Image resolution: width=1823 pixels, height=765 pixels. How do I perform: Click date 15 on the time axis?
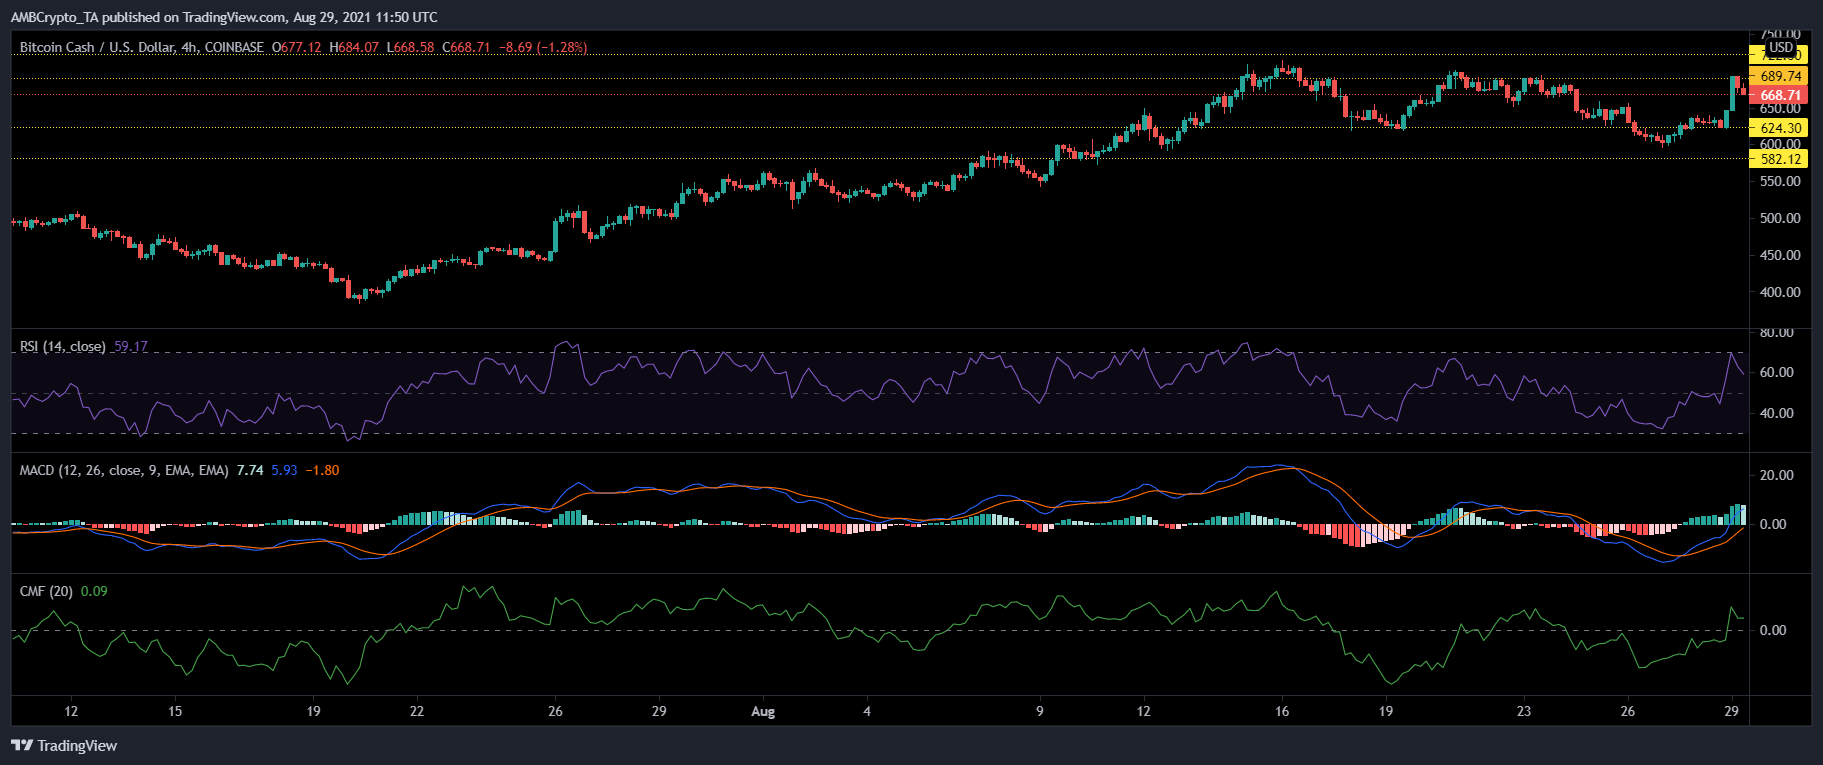coord(175,712)
